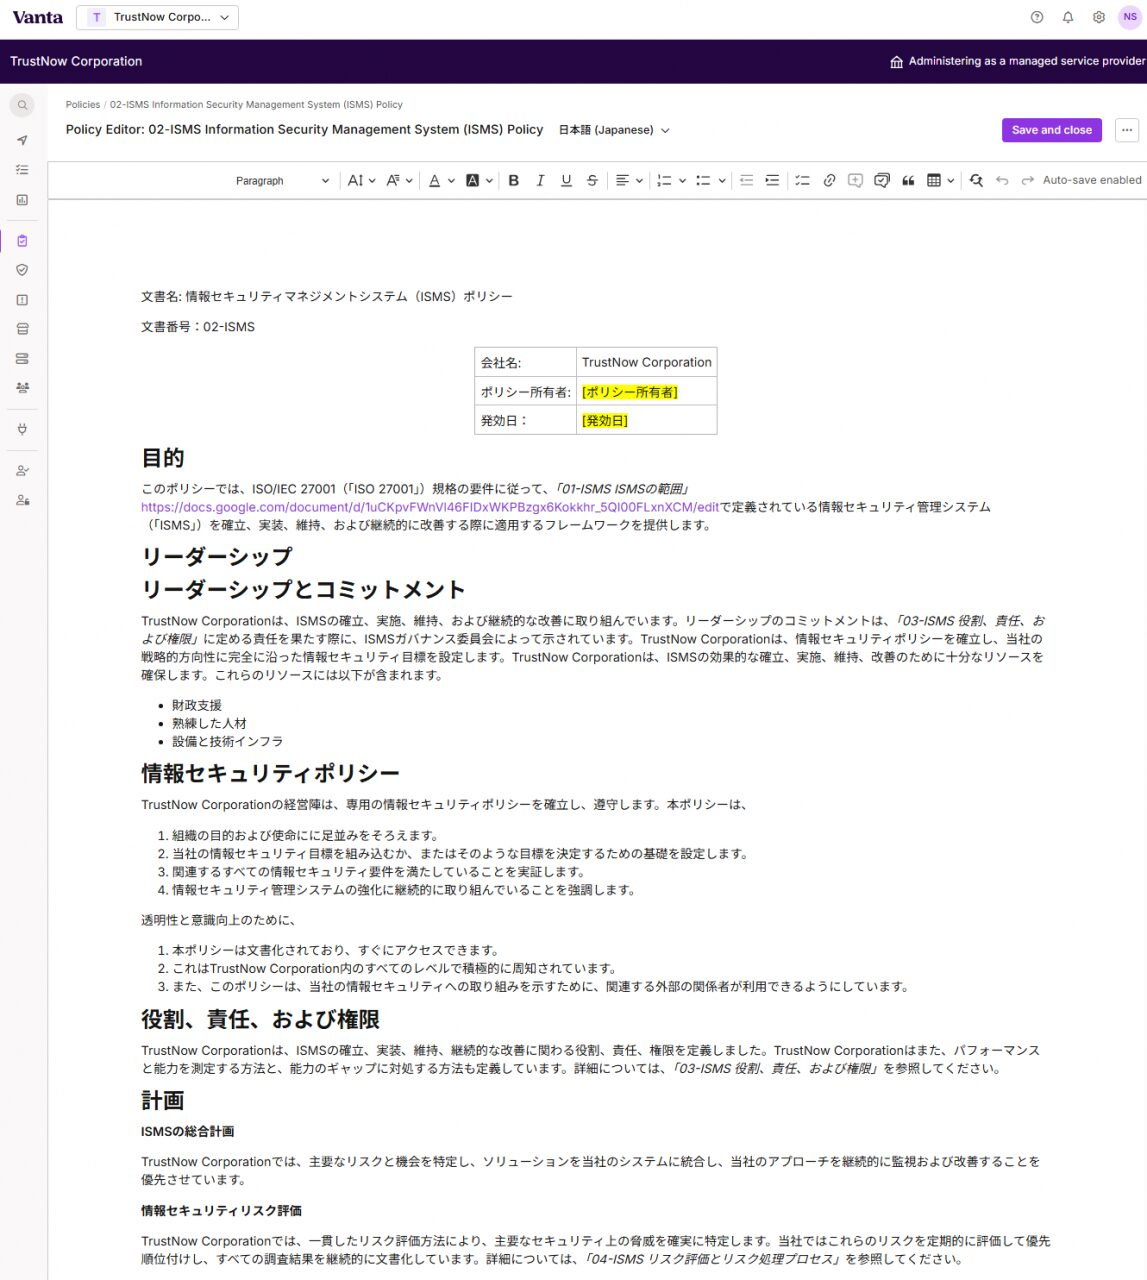This screenshot has width=1147, height=1280.
Task: Open the font size dropdown
Action: [361, 181]
